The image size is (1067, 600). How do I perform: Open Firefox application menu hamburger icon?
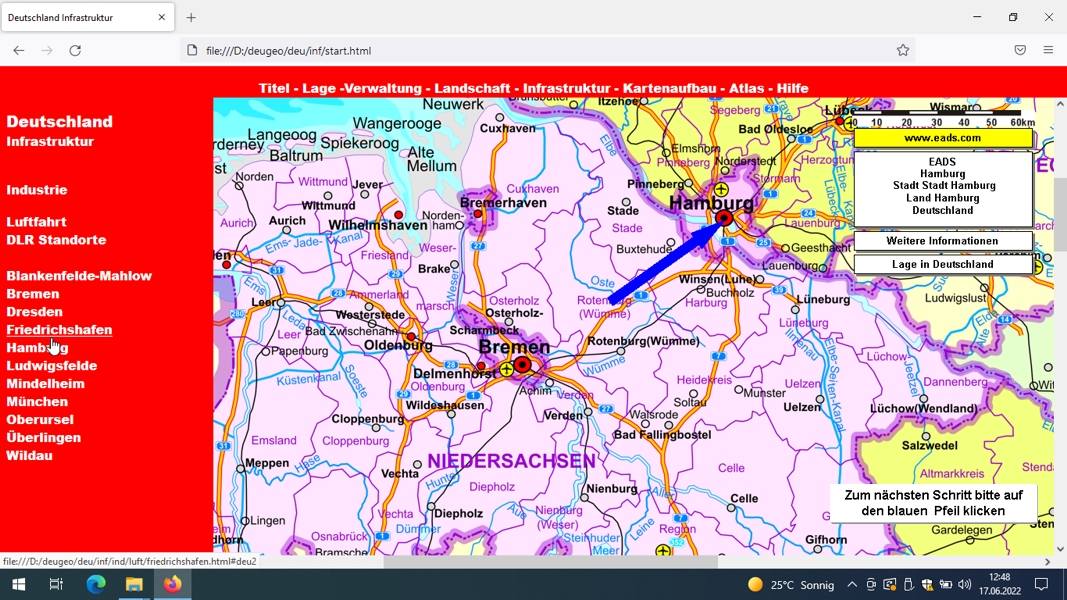1048,50
